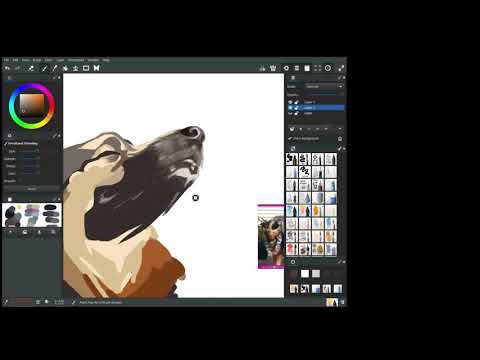Viewport: 480px width, 360px height.
Task: Toggle the Smooth checkbox in tool options
Action: (x=19, y=181)
